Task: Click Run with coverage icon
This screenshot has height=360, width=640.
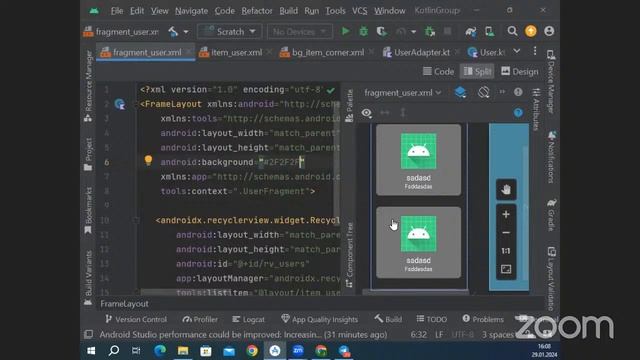Action: [x=382, y=31]
